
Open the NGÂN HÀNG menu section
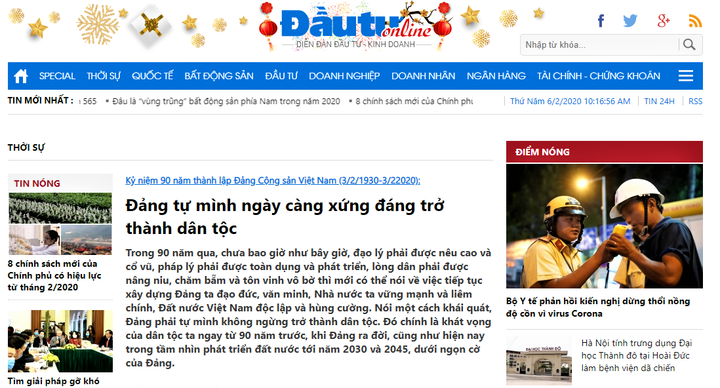pyautogui.click(x=496, y=76)
